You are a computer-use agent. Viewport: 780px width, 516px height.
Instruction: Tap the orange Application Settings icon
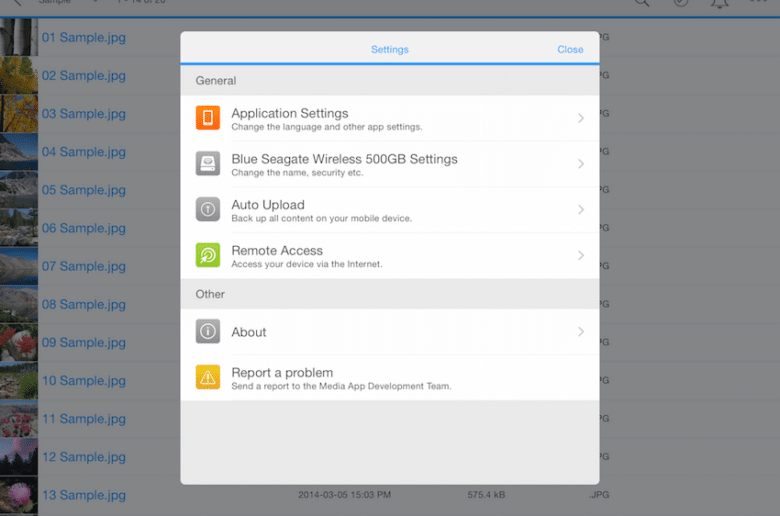tap(208, 117)
